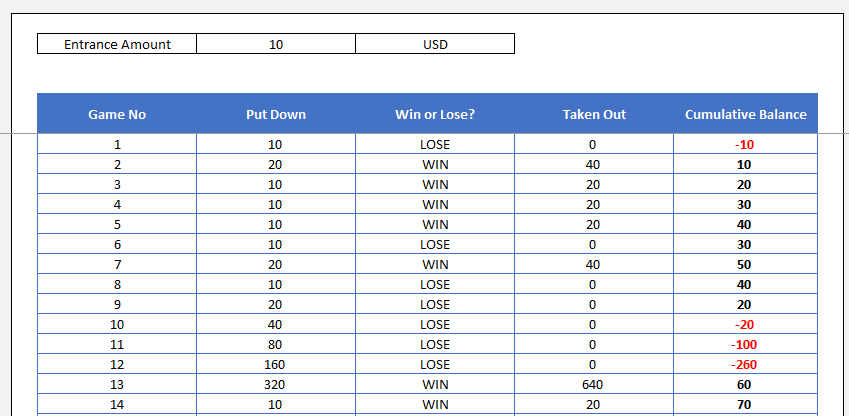Click the Taken Out cell showing 640
This screenshot has height=416, width=849.
(594, 384)
